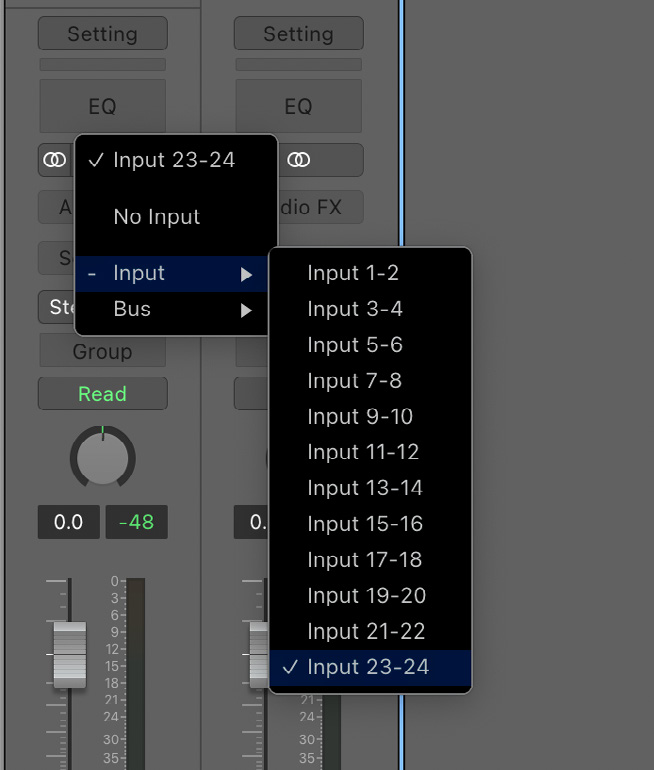Click the gain reduction bar under first Setting button

click(x=103, y=64)
